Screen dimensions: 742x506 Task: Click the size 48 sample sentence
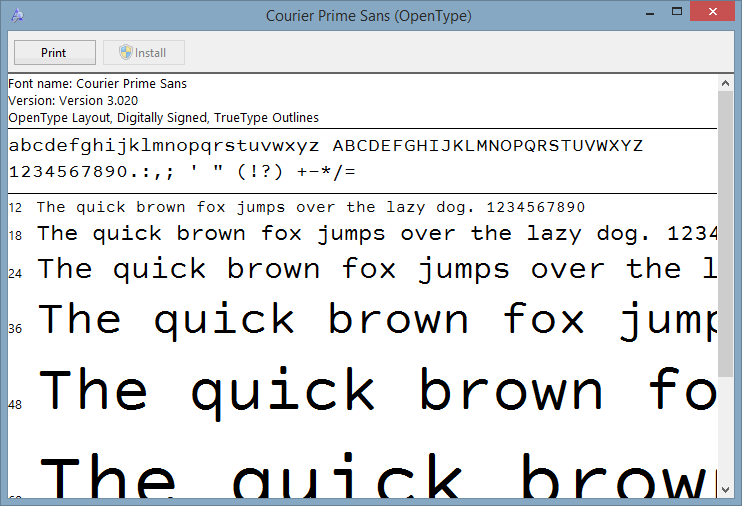click(377, 393)
